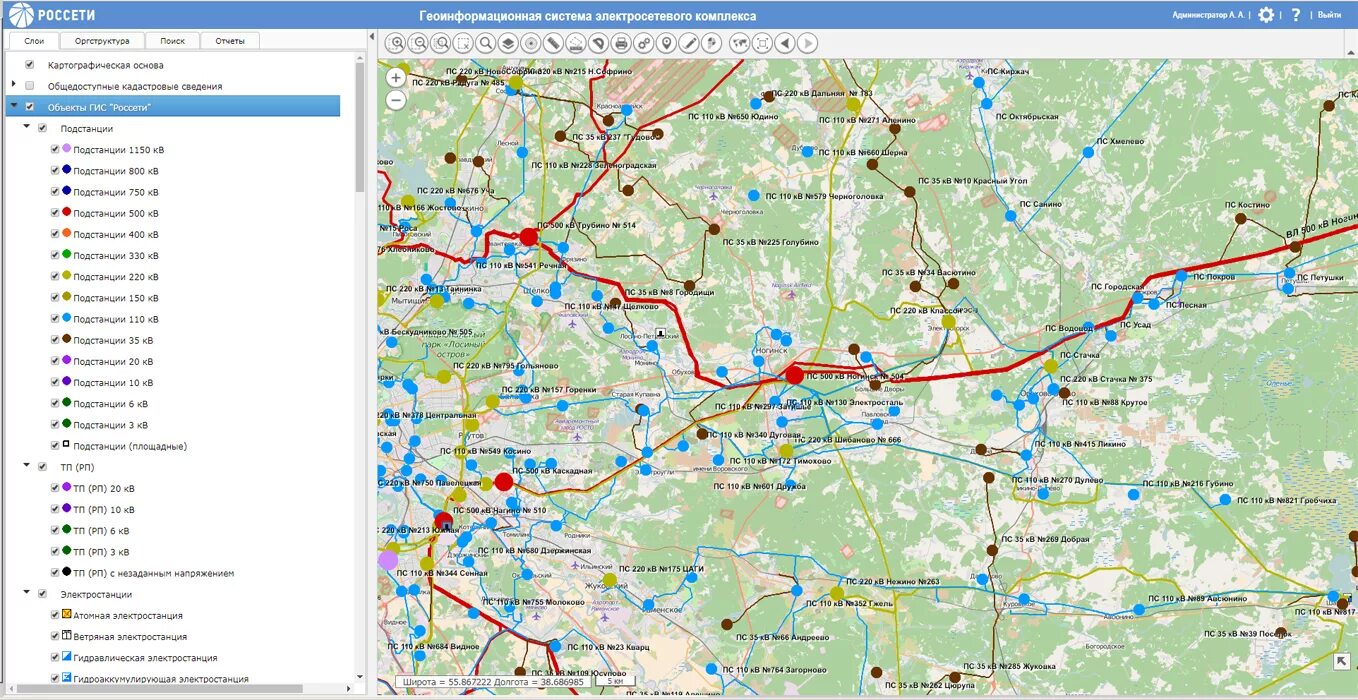Expand the Общедоступные кадастровые сведения node
This screenshot has height=700, width=1358.
tap(13, 86)
